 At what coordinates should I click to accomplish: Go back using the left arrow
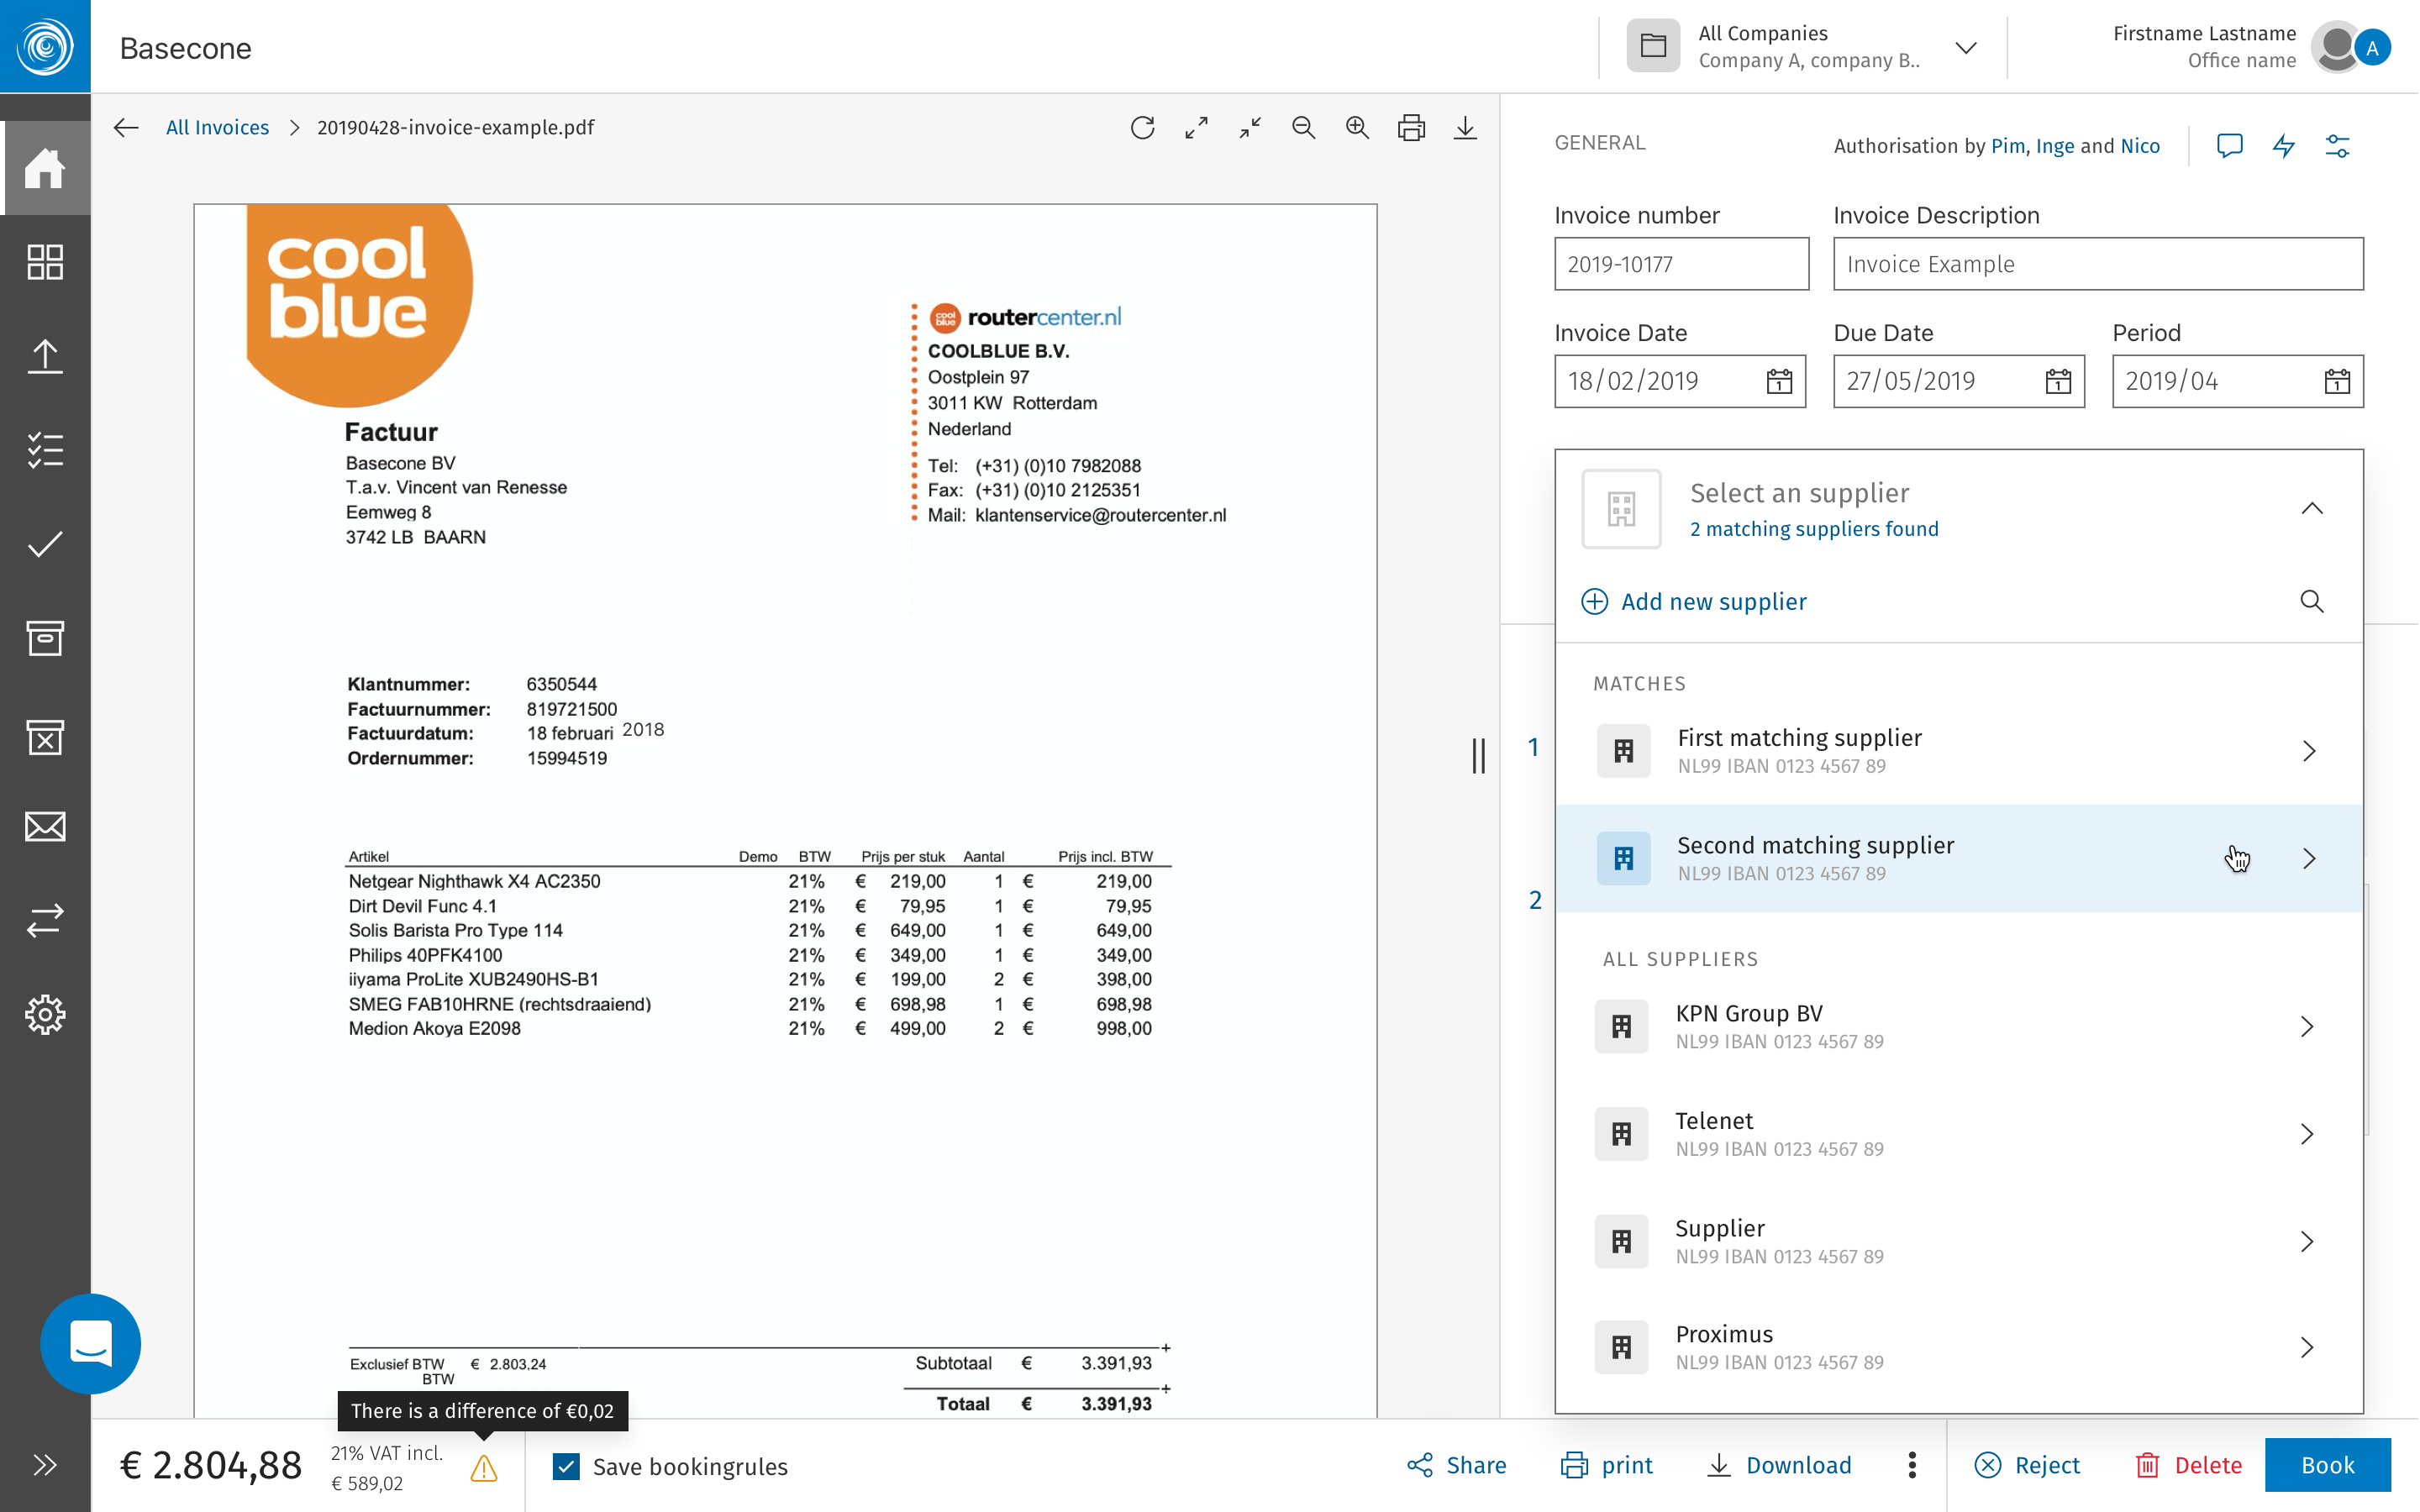(x=126, y=127)
